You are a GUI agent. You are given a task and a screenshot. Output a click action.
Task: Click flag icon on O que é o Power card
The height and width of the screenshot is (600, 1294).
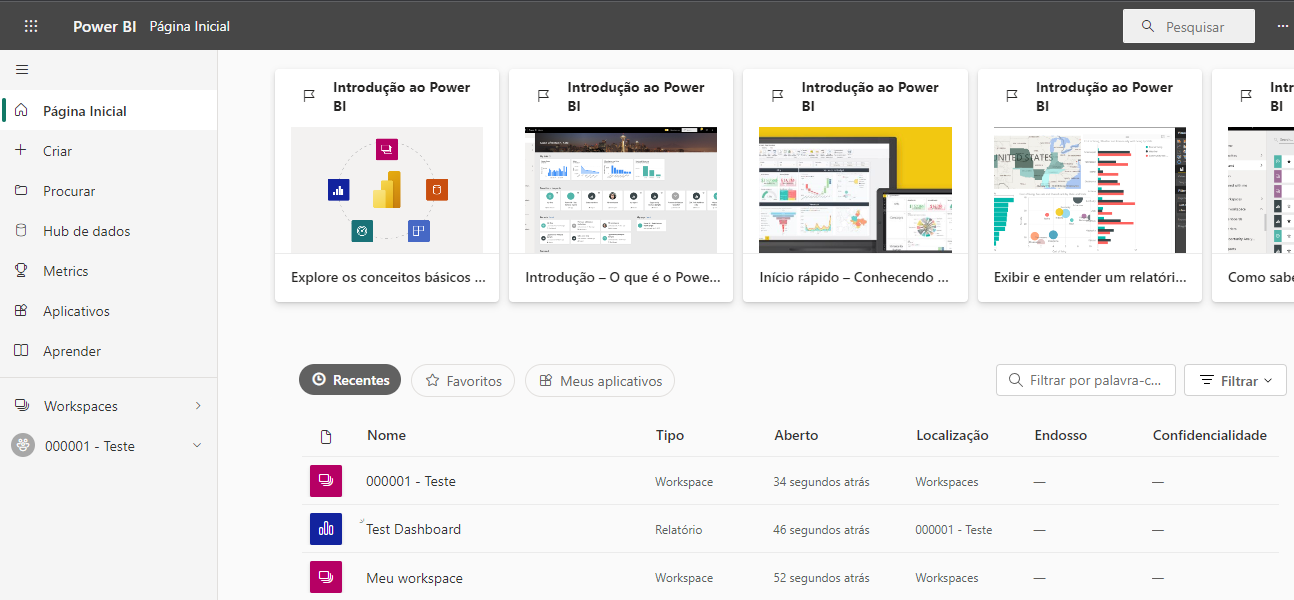543,95
